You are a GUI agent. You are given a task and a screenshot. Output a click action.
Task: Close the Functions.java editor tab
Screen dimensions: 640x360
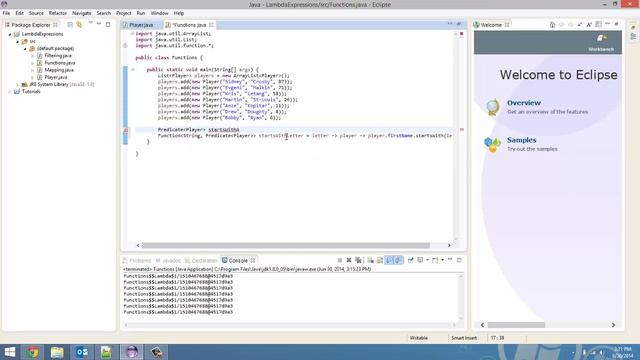[211, 25]
